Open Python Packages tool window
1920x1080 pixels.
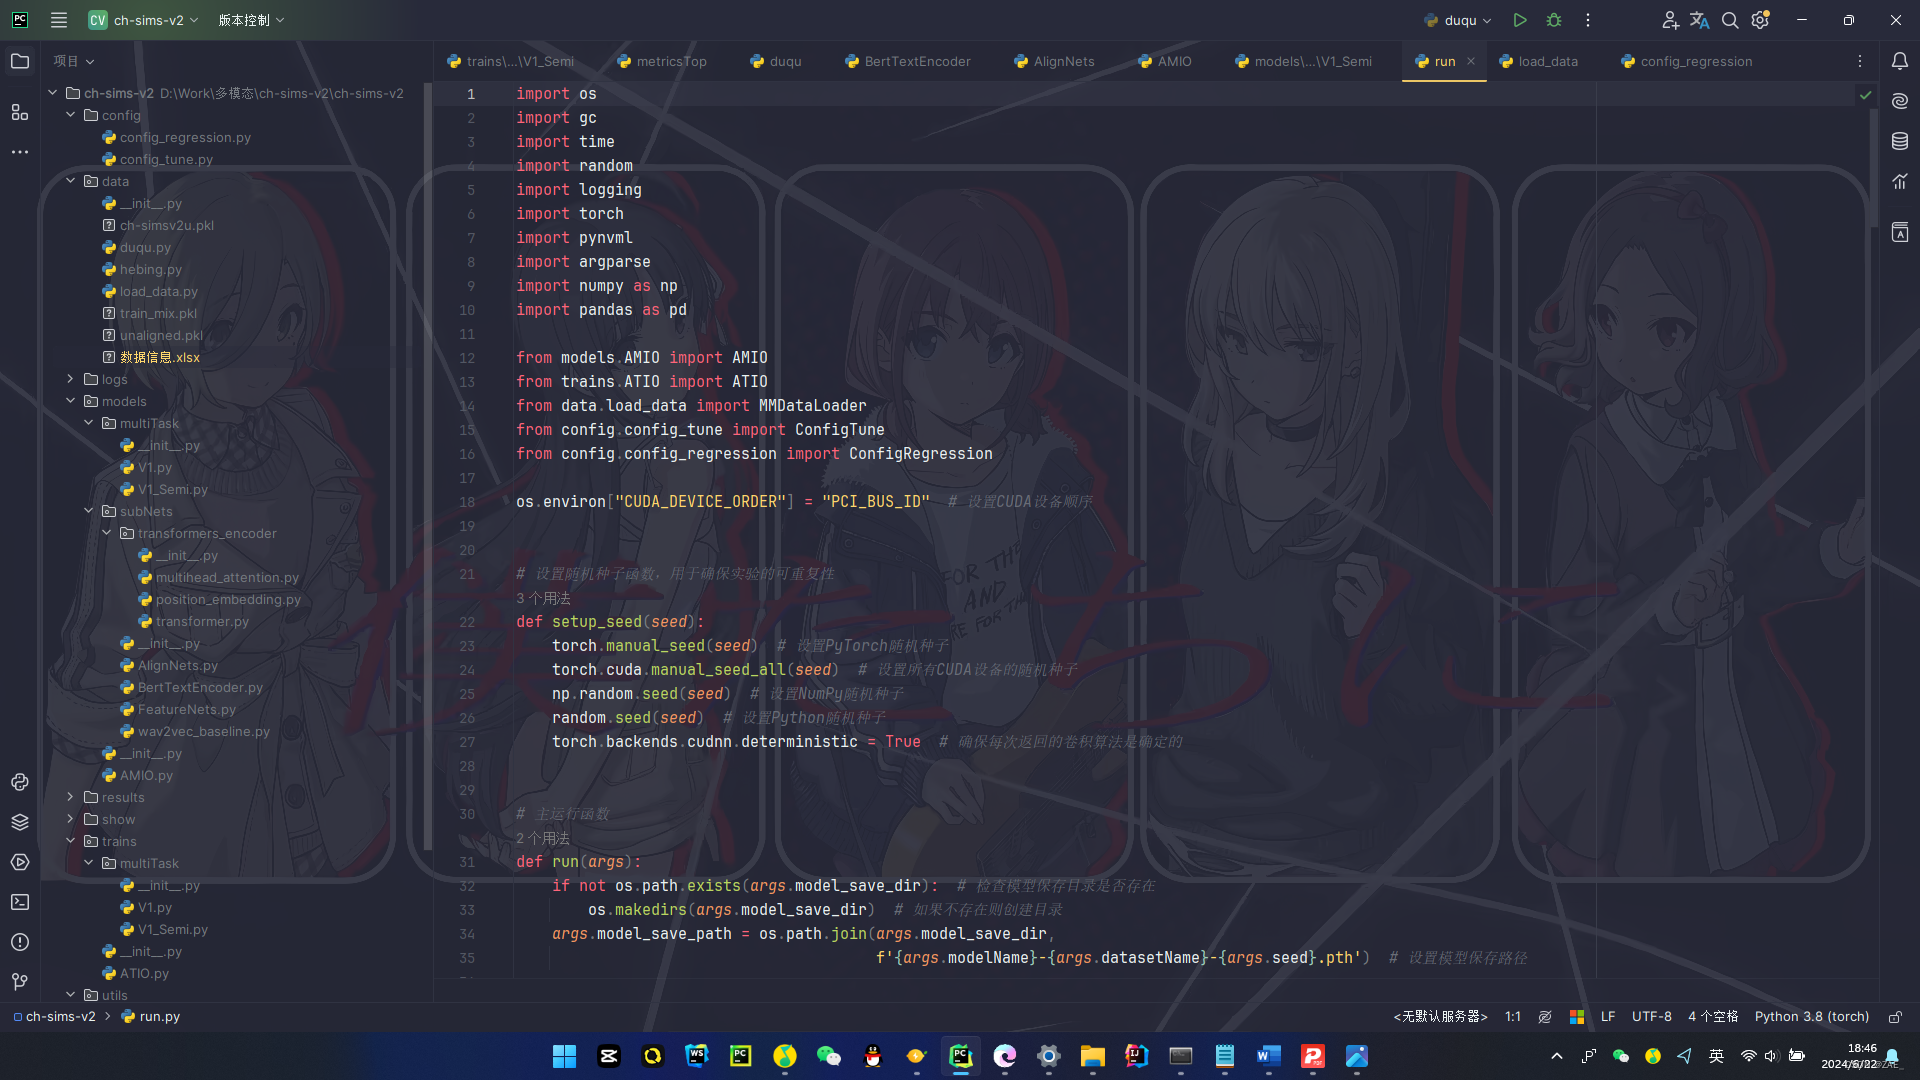pyautogui.click(x=20, y=782)
